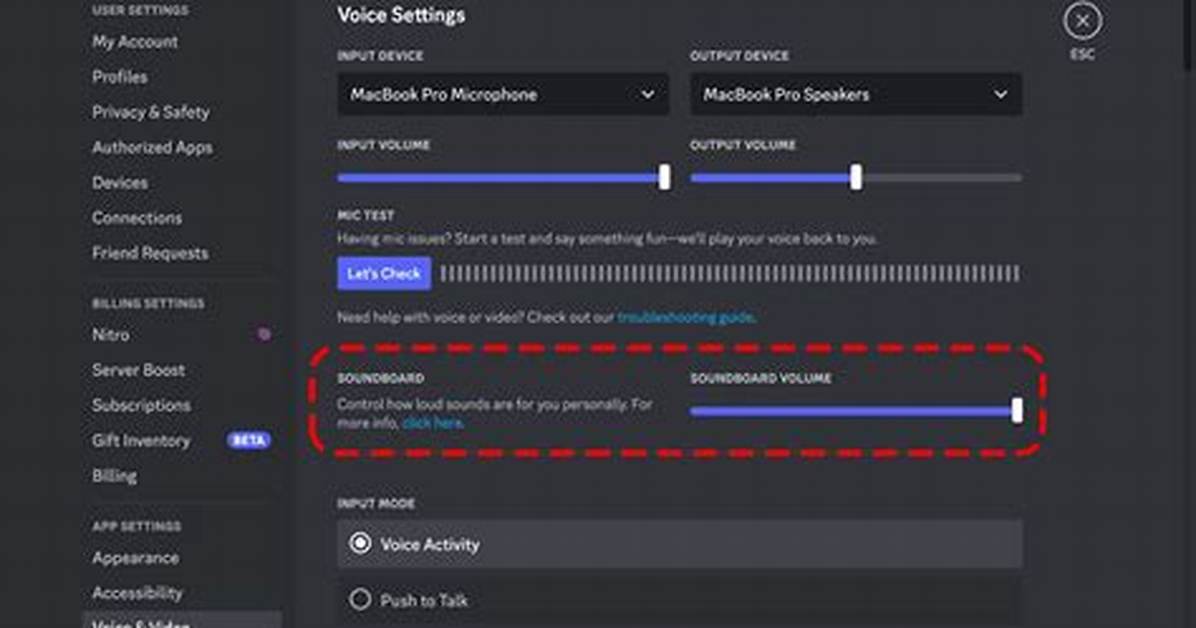
Task: Click the 'Soundboard Volume' label
Action: (760, 378)
